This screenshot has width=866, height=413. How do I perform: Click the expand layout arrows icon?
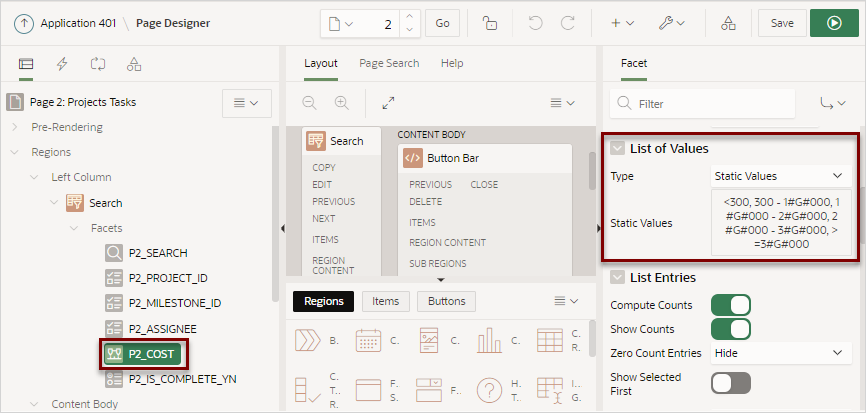388,103
